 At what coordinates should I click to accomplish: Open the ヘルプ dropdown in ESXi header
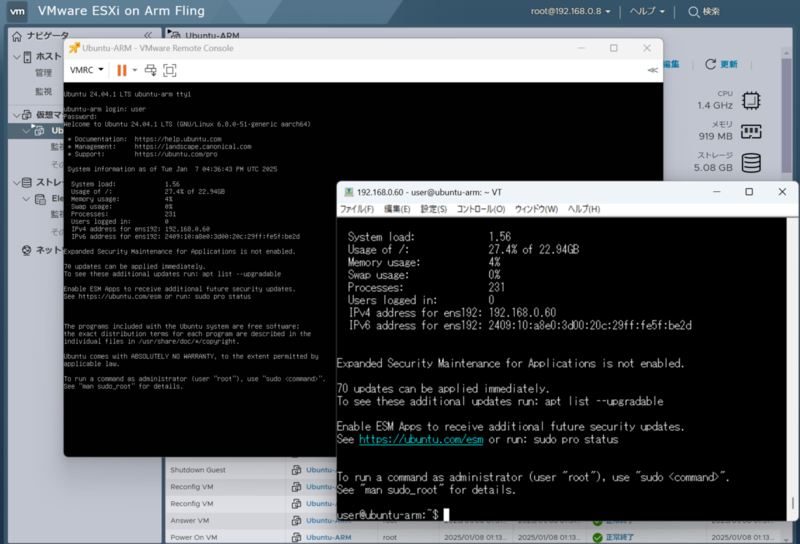tap(646, 11)
